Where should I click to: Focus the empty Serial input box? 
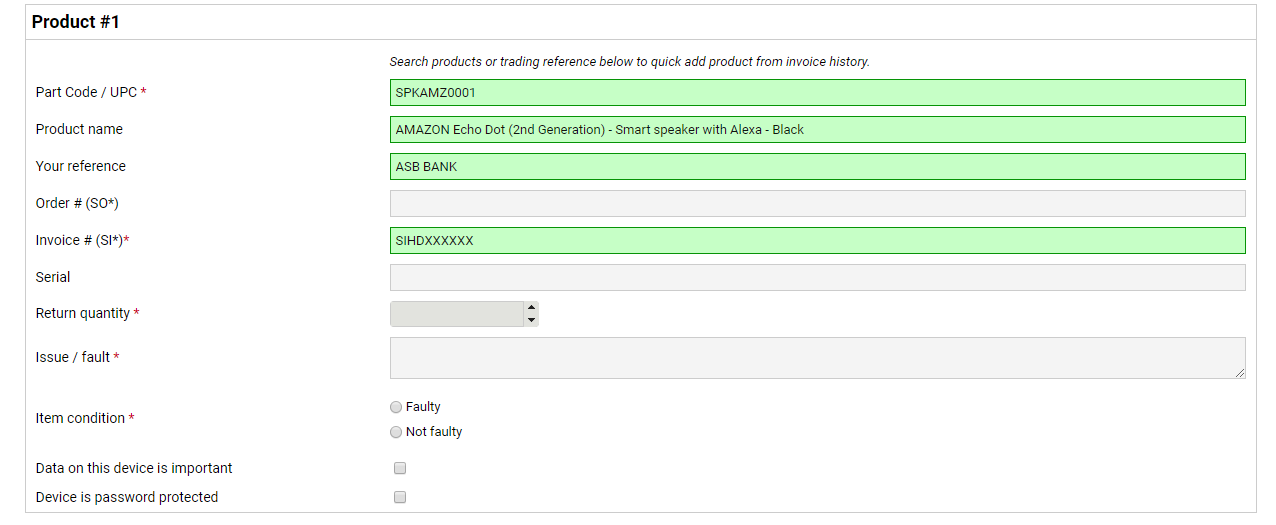tap(817, 278)
